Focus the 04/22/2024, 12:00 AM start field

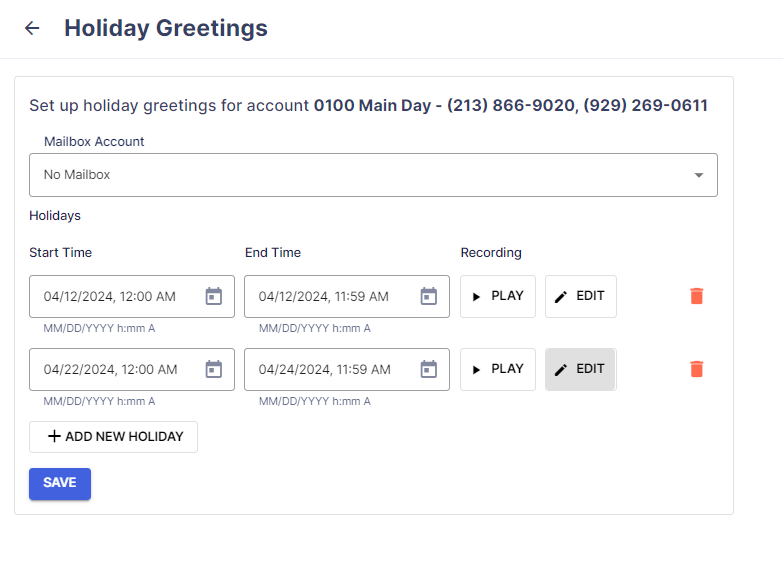click(x=132, y=369)
